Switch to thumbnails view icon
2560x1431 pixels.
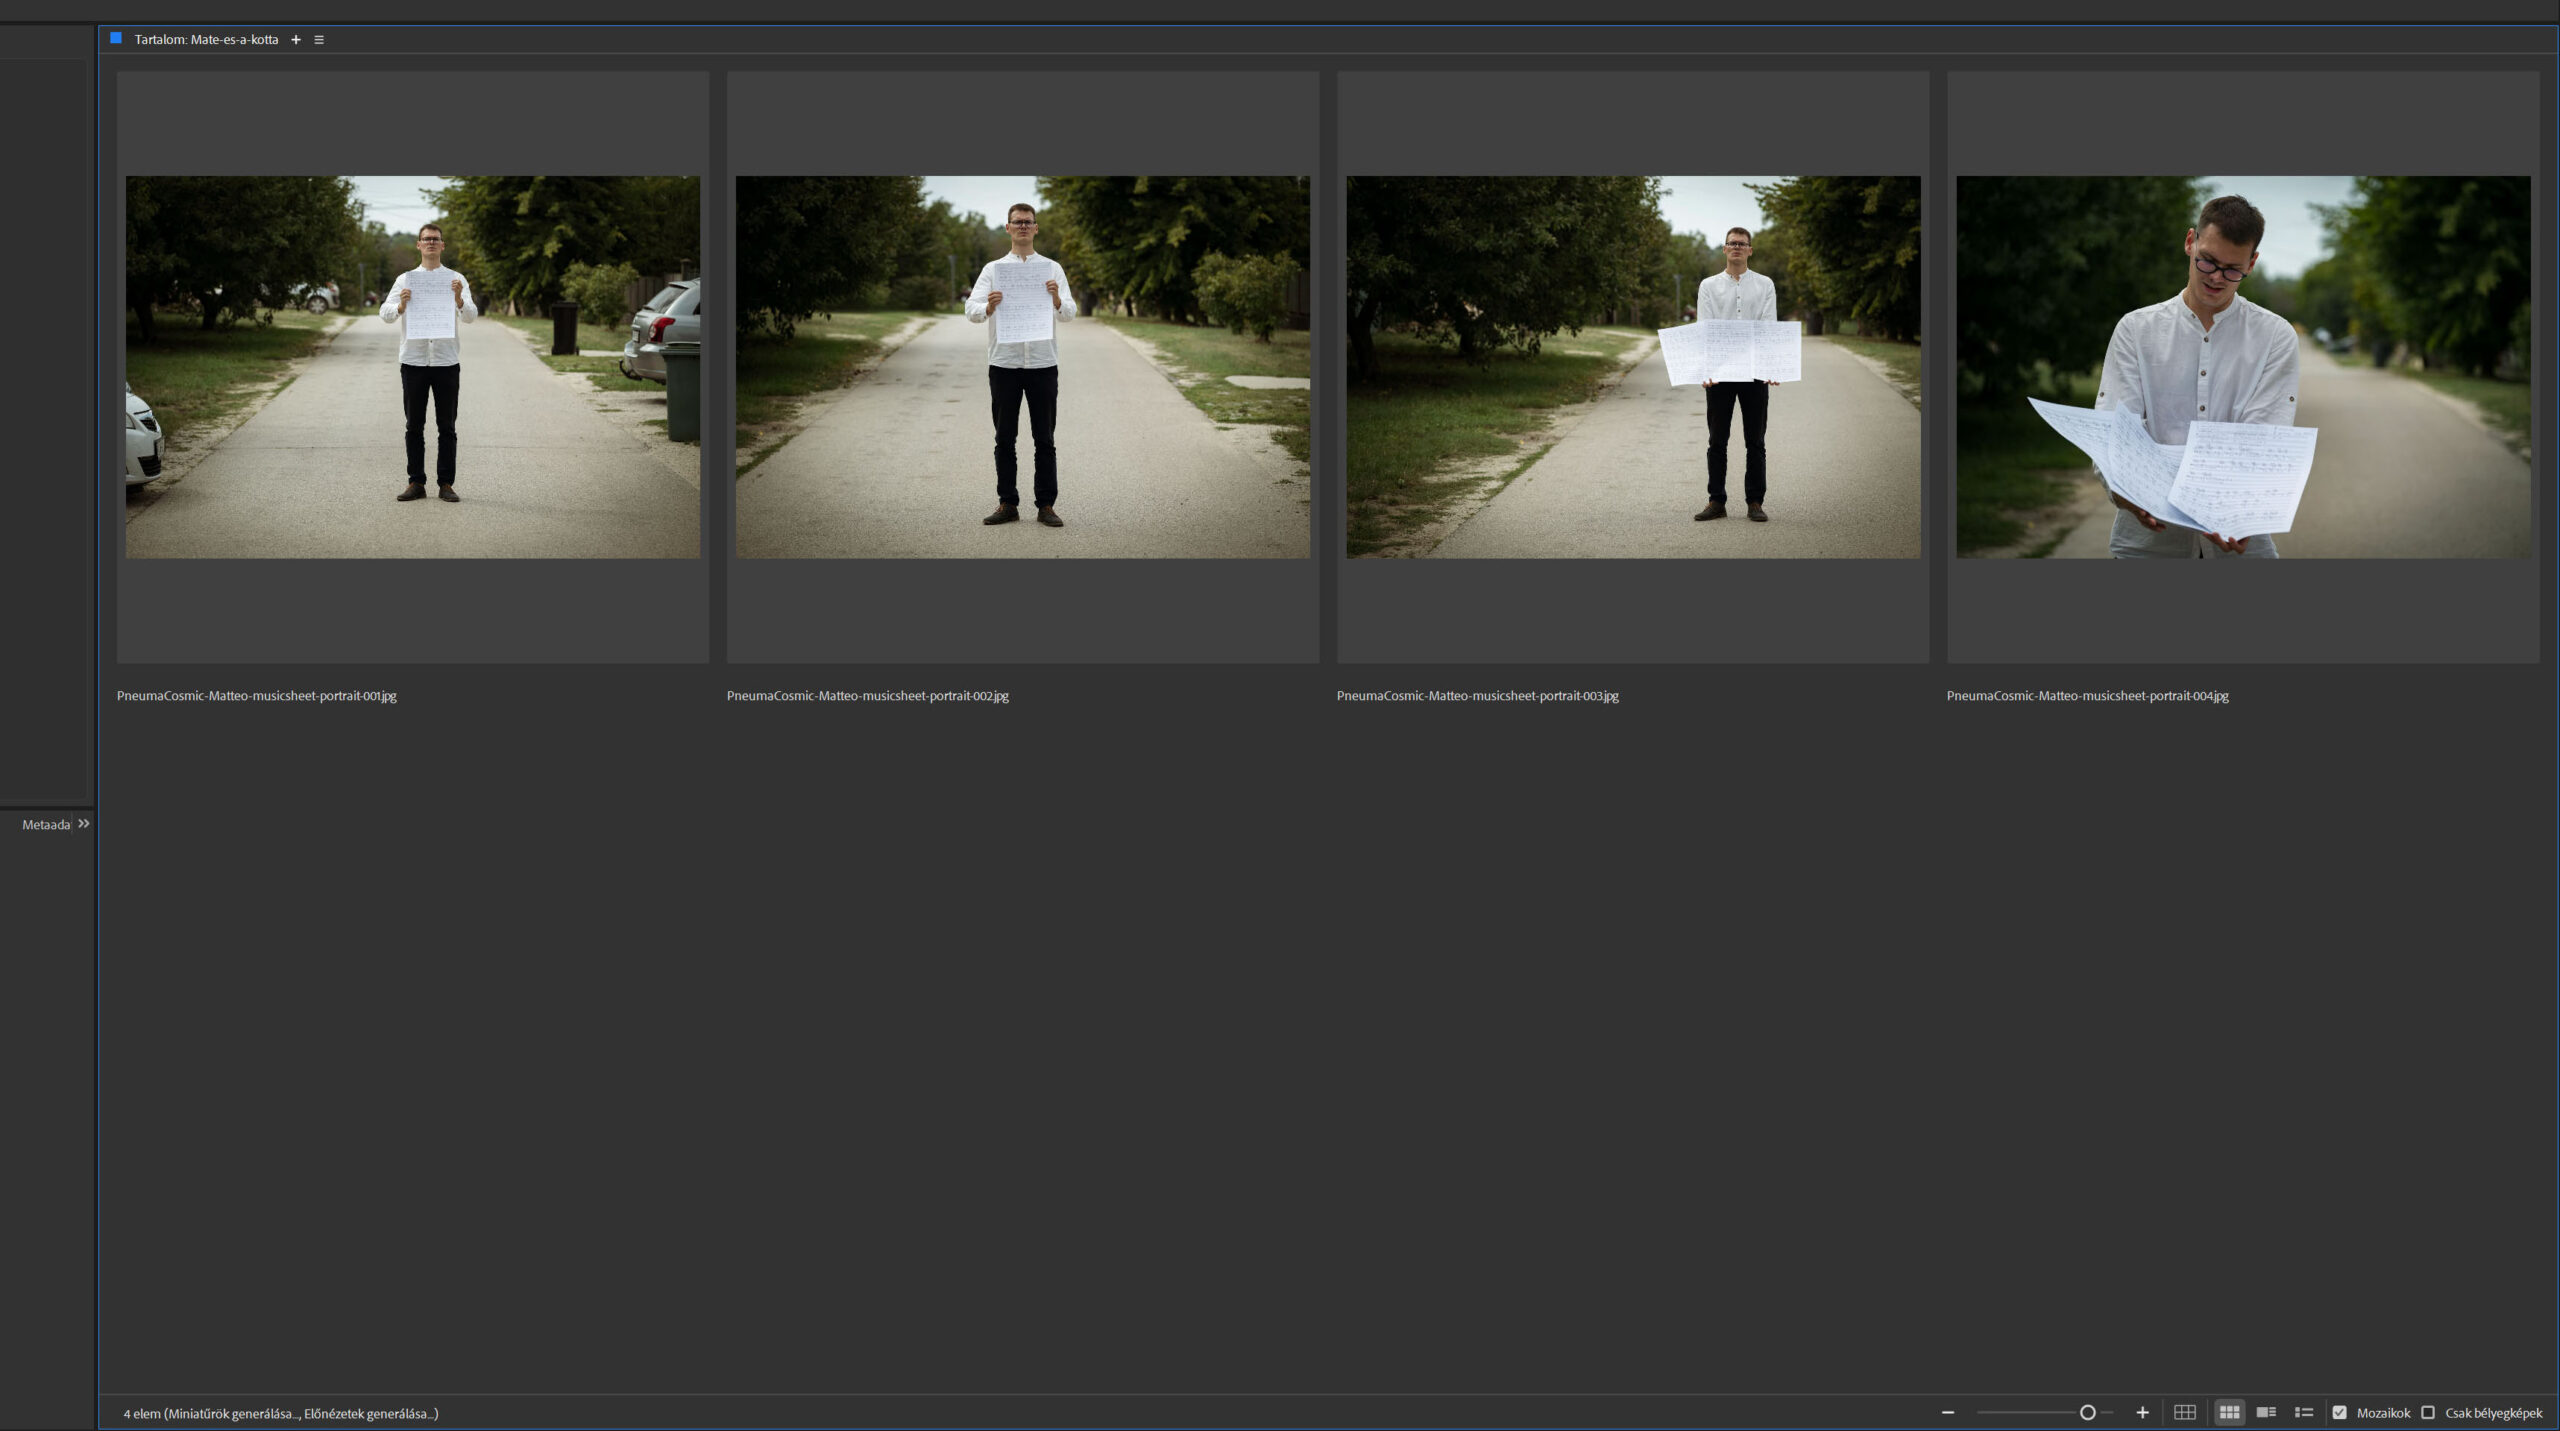(x=2229, y=1412)
